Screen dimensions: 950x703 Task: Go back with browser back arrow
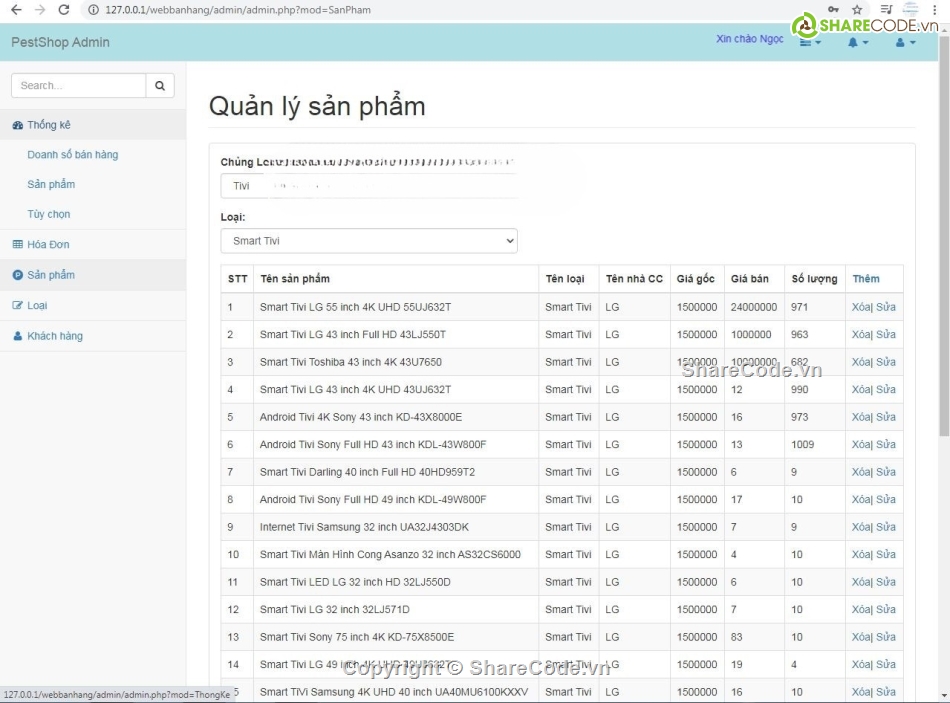(16, 10)
